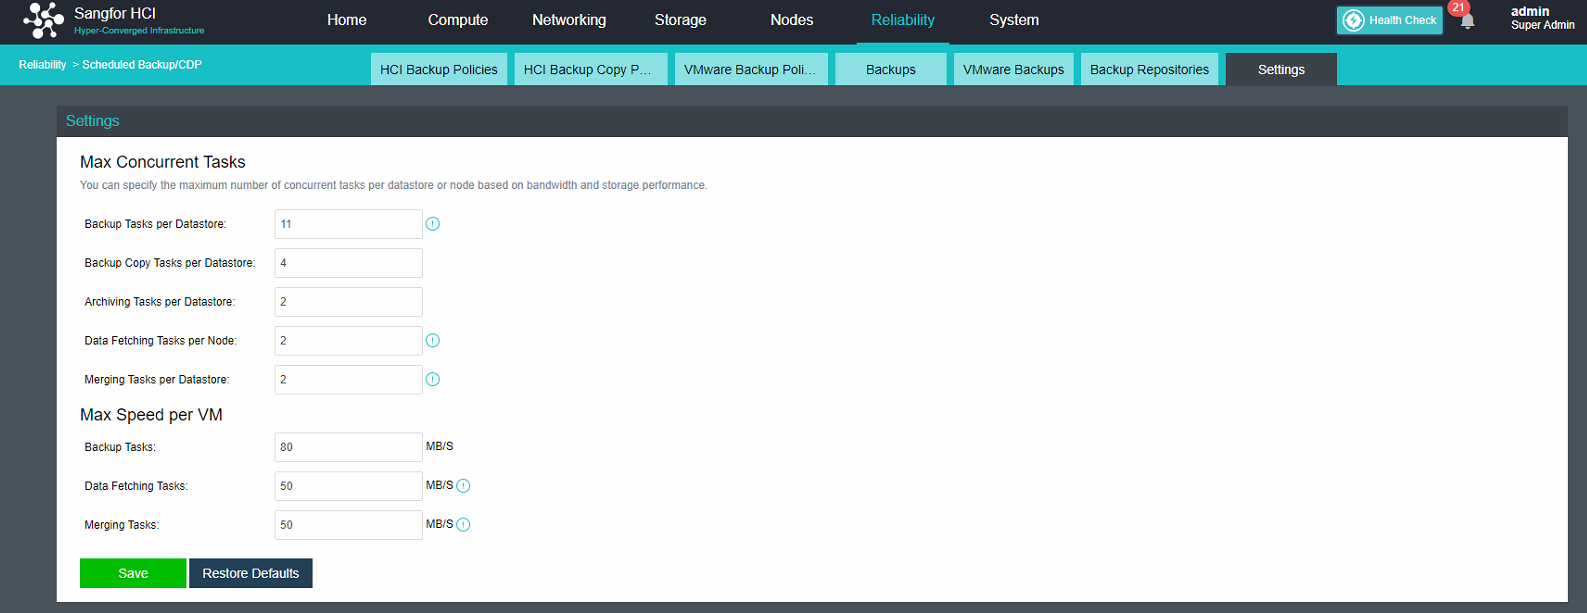Open the admin Super Admin account menu
The image size is (1587, 613).
(x=1541, y=18)
